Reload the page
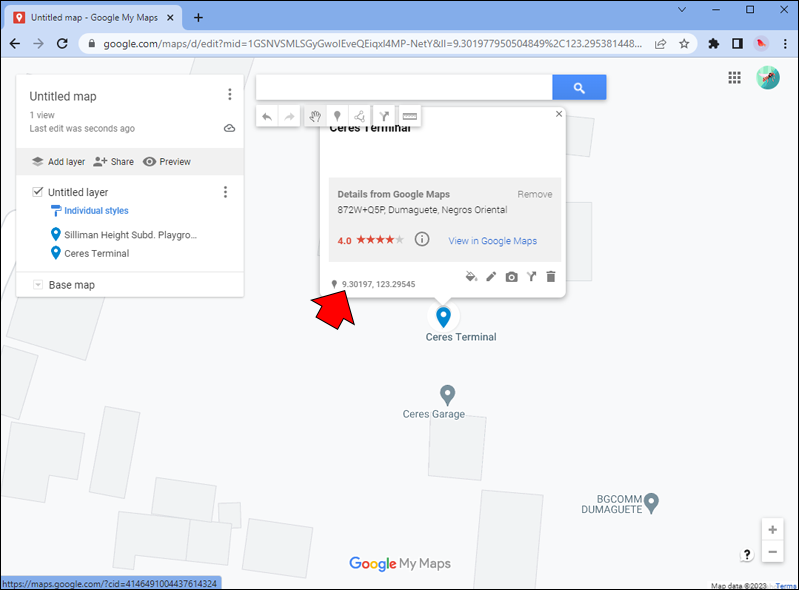799x590 pixels. (x=62, y=44)
